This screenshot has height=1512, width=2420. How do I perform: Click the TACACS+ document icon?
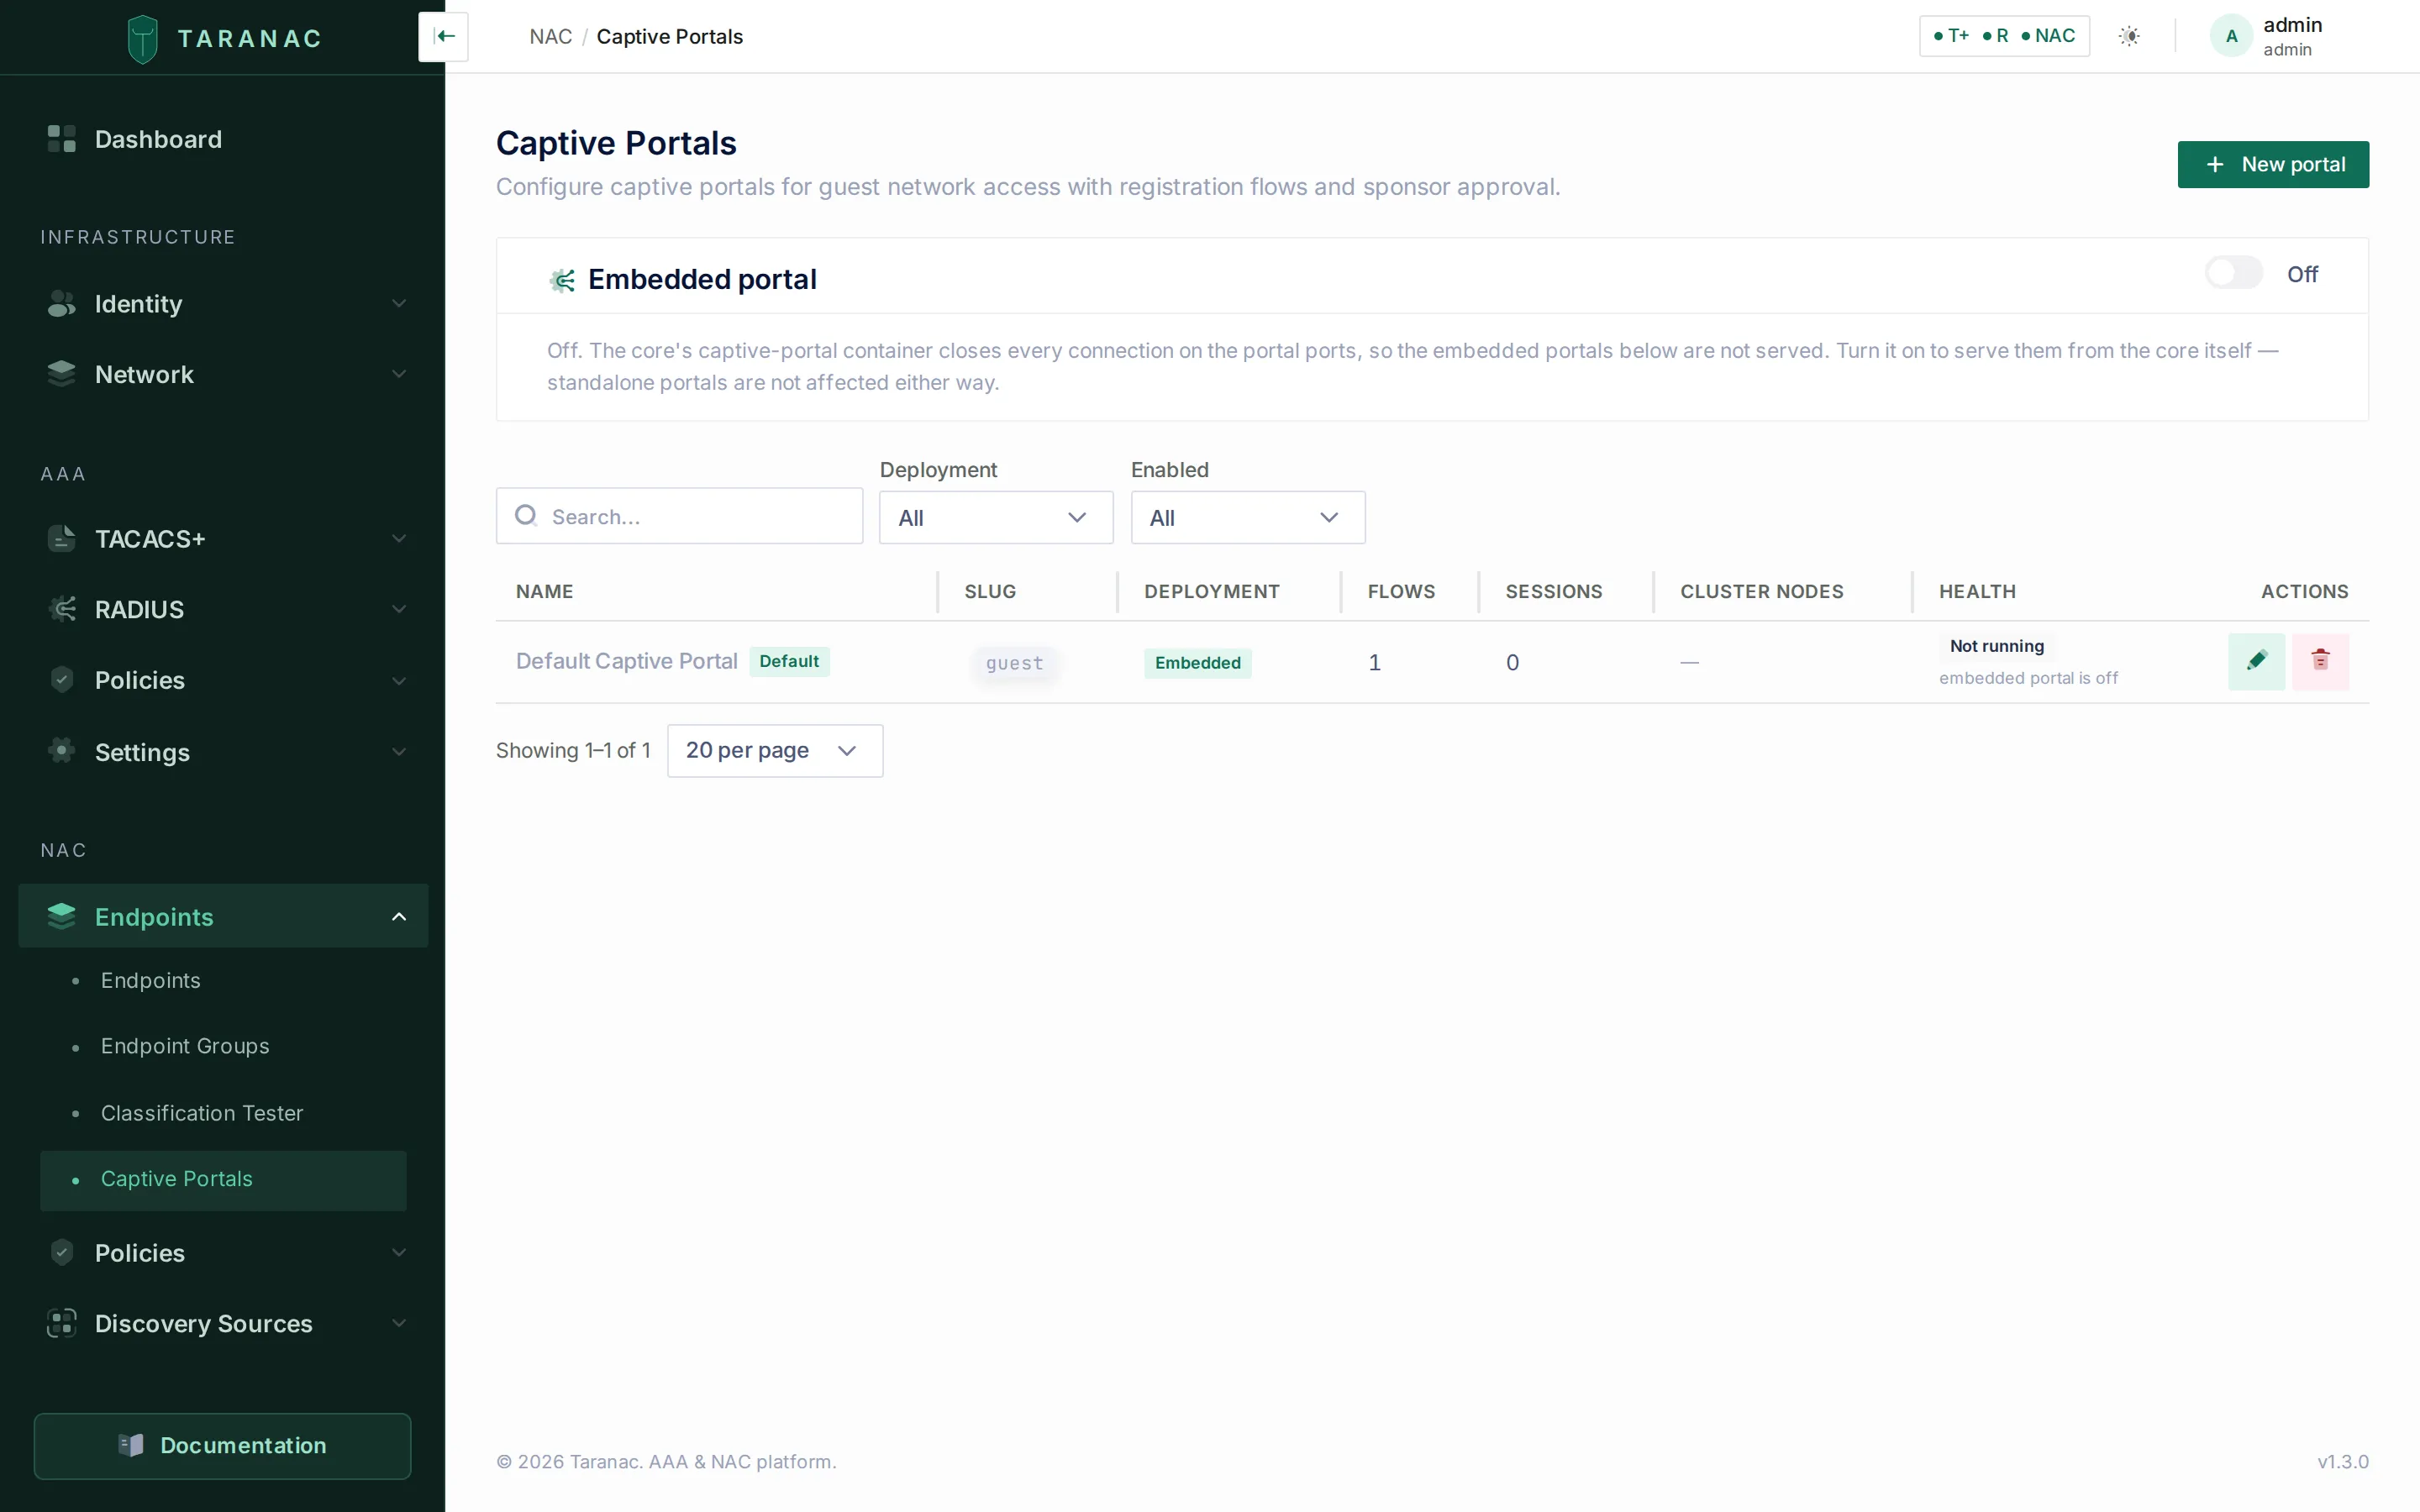[62, 538]
